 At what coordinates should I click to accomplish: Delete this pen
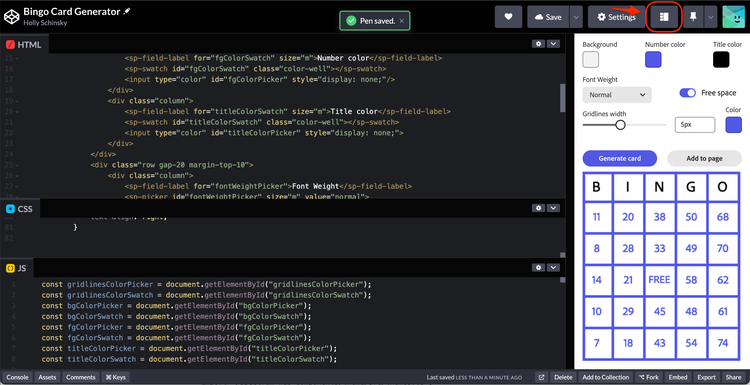point(563,377)
